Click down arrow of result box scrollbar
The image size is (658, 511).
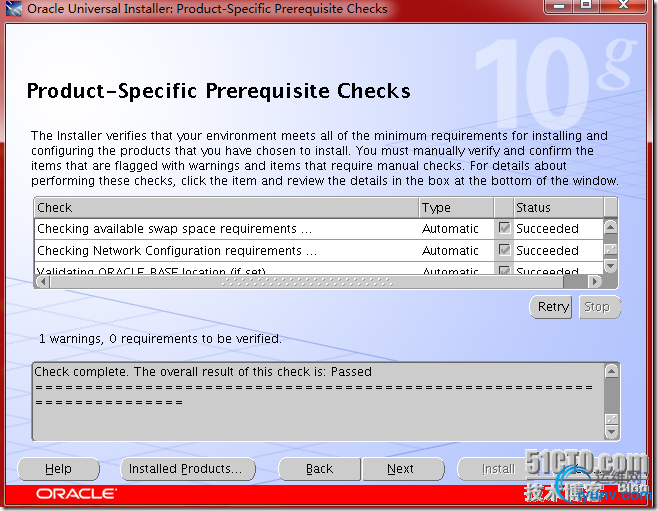click(611, 432)
